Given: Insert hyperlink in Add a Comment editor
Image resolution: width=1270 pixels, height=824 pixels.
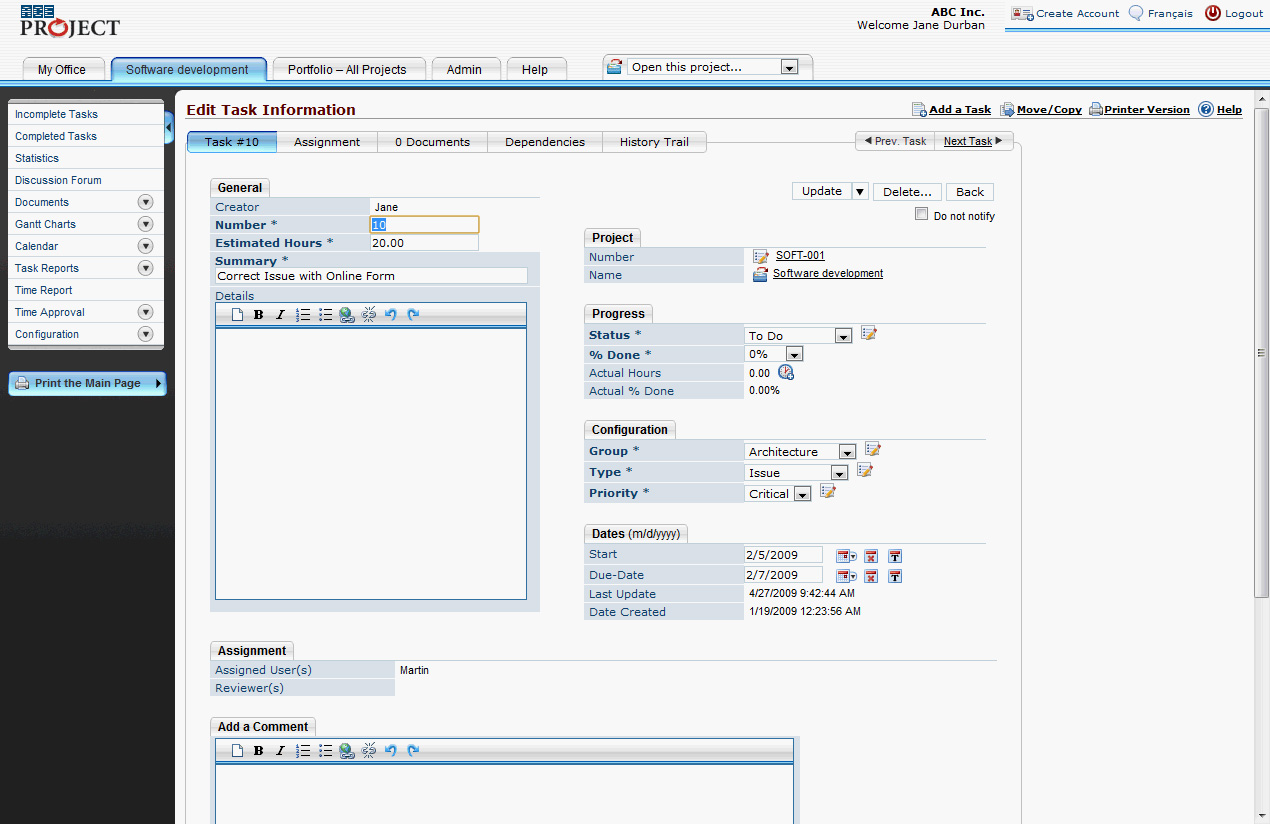Looking at the screenshot, I should click(x=347, y=751).
